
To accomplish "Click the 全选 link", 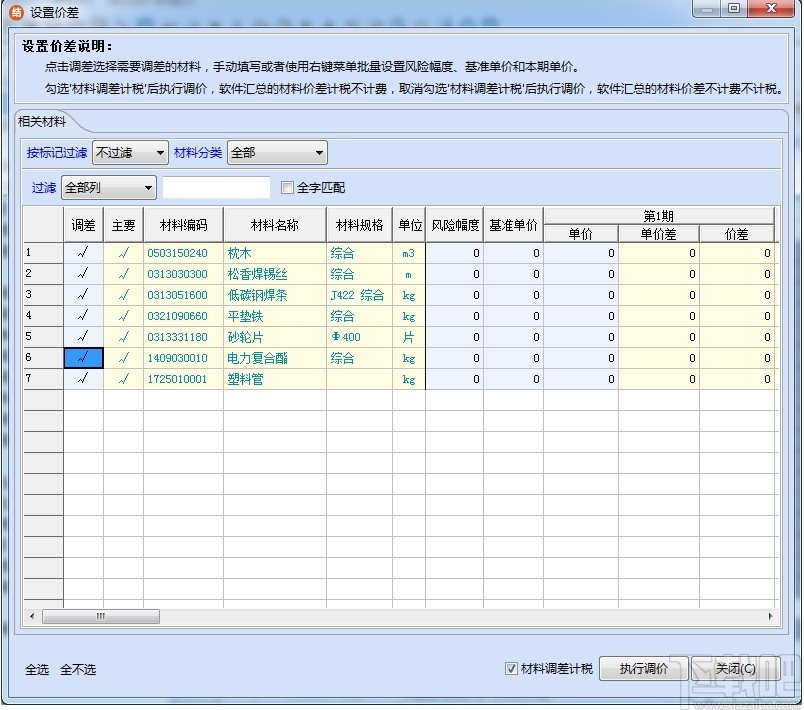I will (37, 670).
